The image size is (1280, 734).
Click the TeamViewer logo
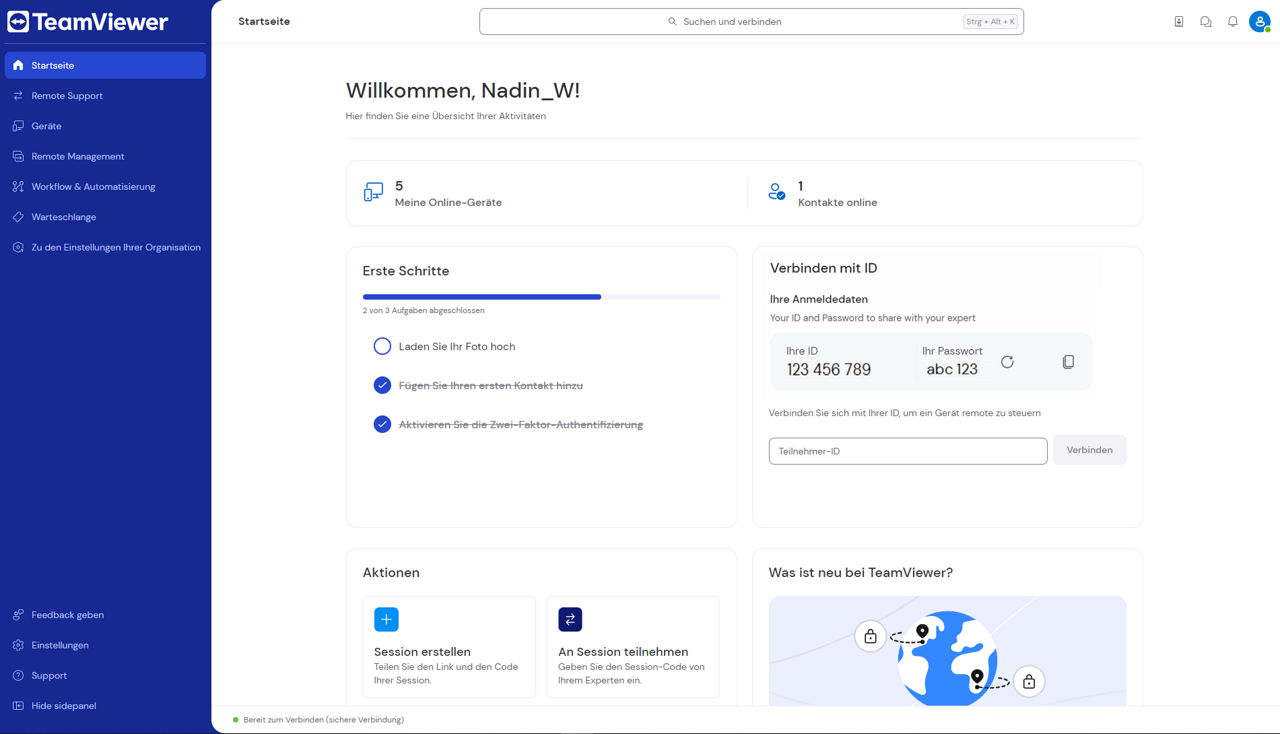pyautogui.click(x=88, y=21)
